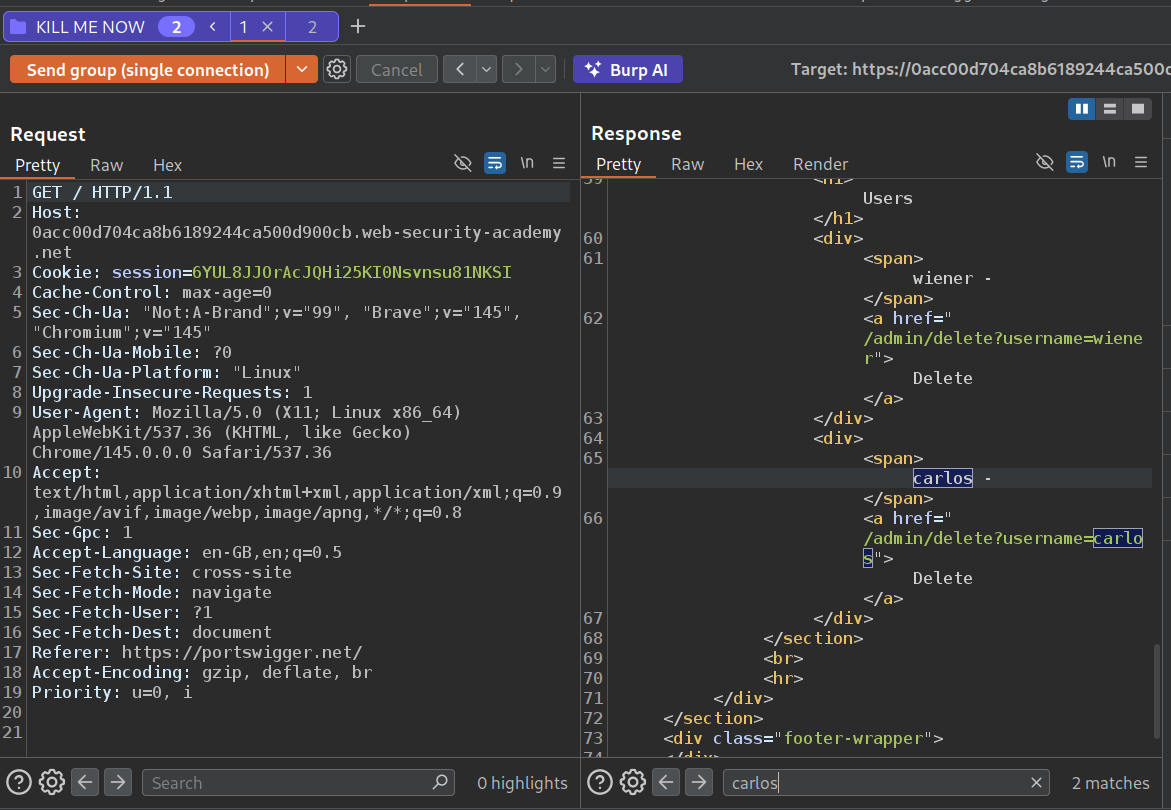1171x810 pixels.
Task: Open Response search settings gear icon
Action: (x=632, y=783)
